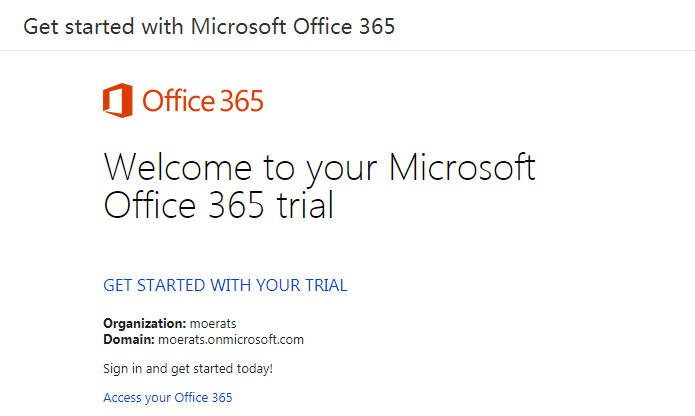Click the horizontal divider below the title
695x416 pixels.
point(348,51)
